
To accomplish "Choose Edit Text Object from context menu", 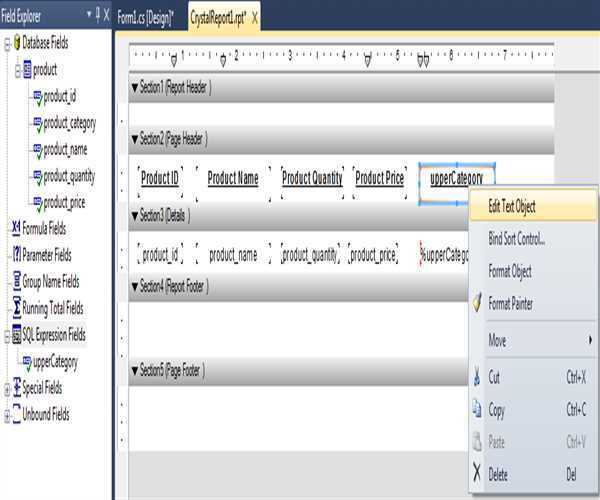I will (x=511, y=207).
